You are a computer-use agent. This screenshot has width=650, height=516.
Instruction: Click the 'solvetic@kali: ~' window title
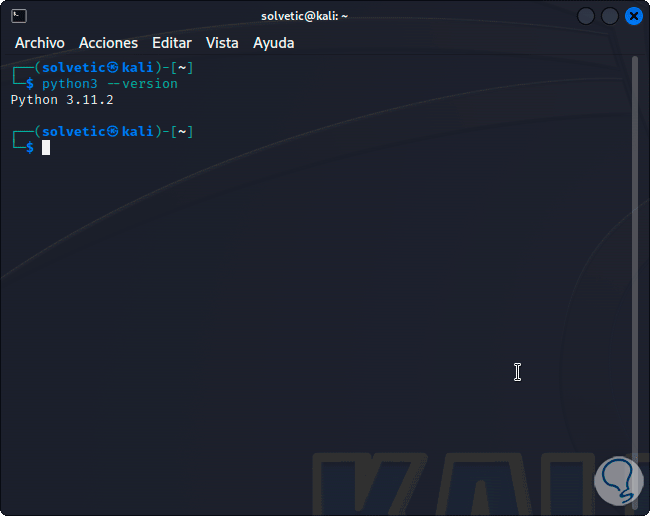(x=304, y=16)
